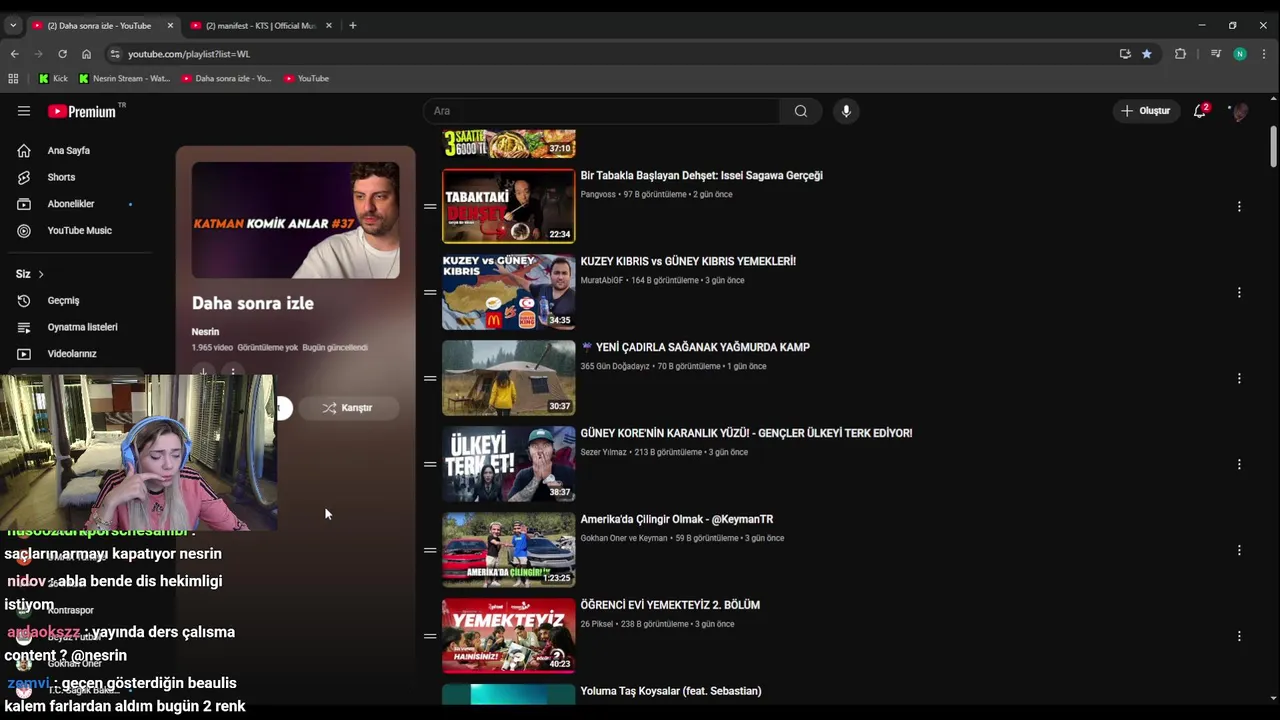Click the YouTube Premium logo
This screenshot has width=1280, height=720.
tap(82, 111)
